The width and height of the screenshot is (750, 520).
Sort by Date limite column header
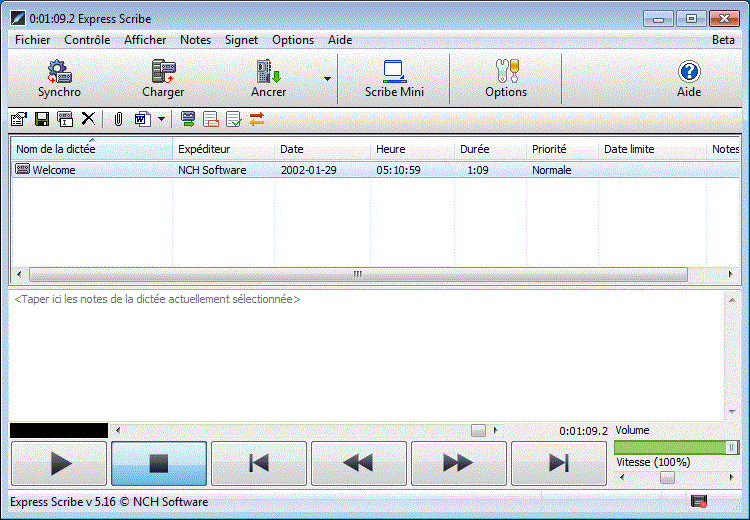click(652, 149)
